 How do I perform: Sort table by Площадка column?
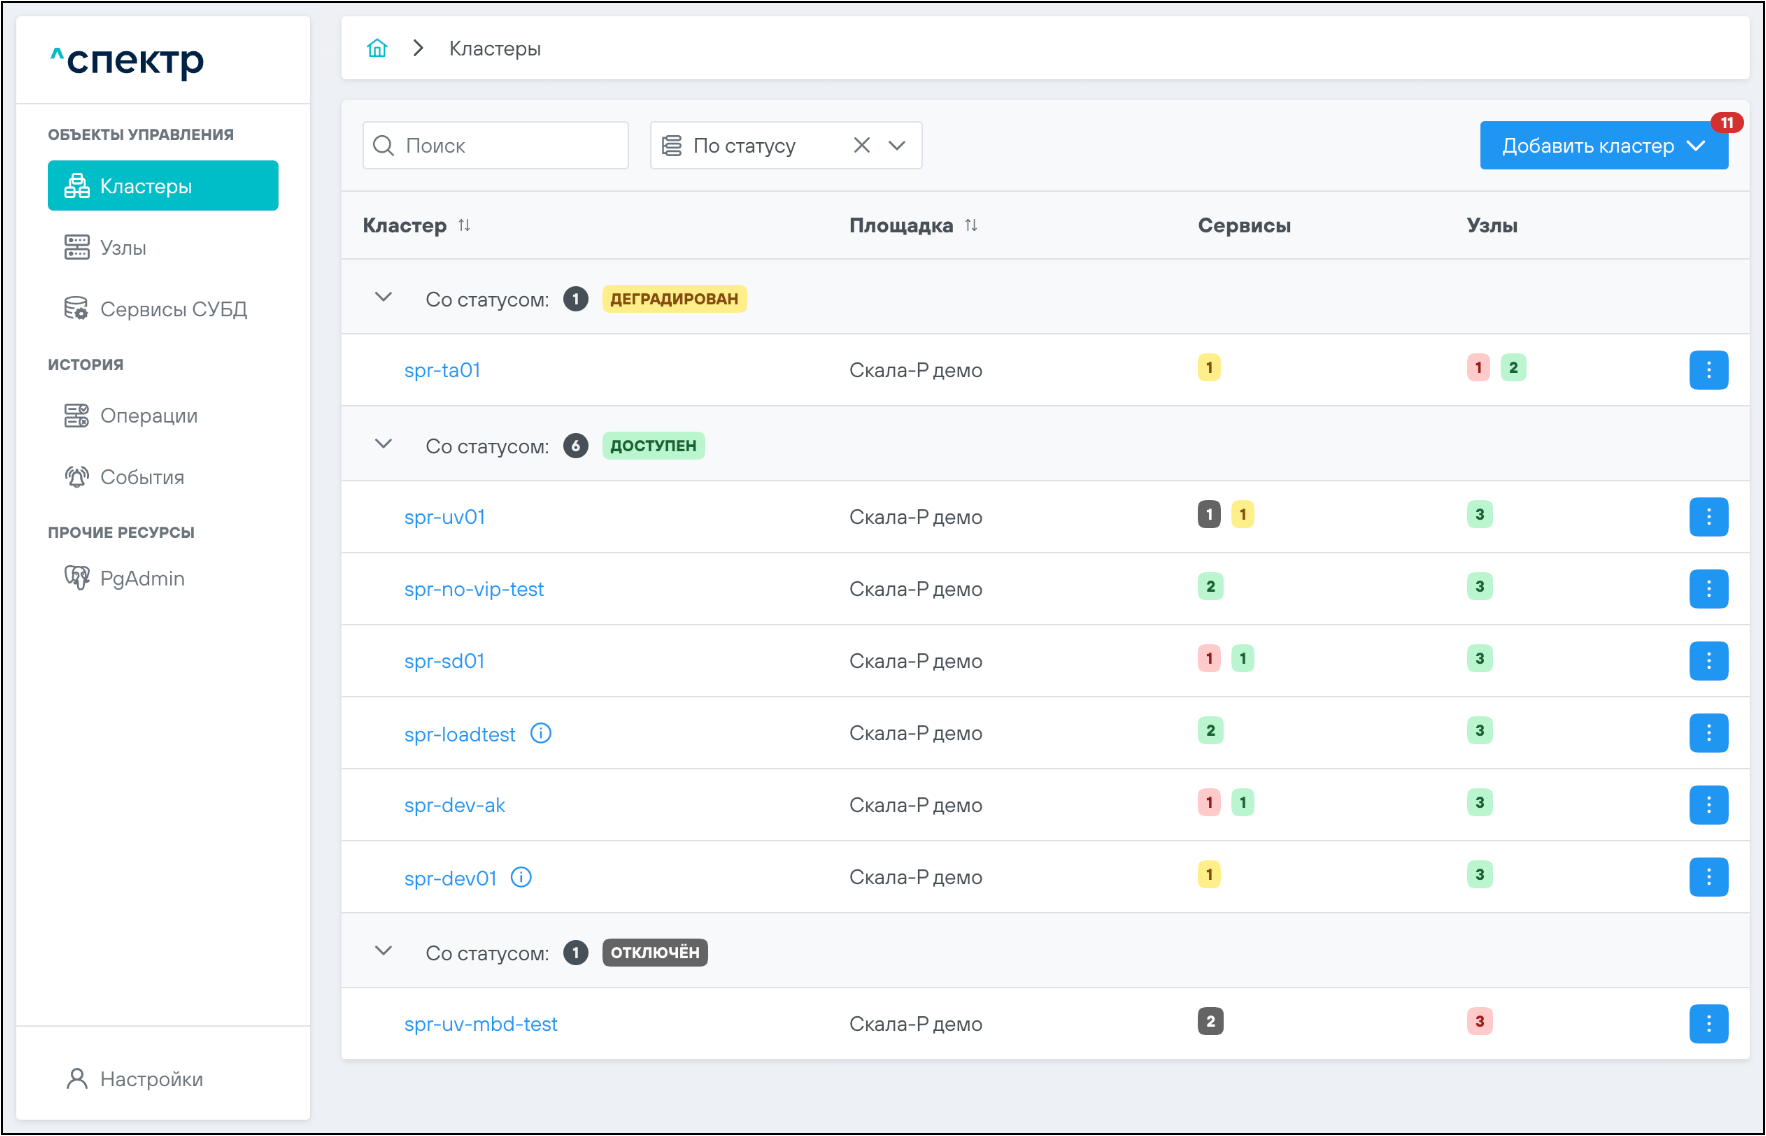[971, 225]
